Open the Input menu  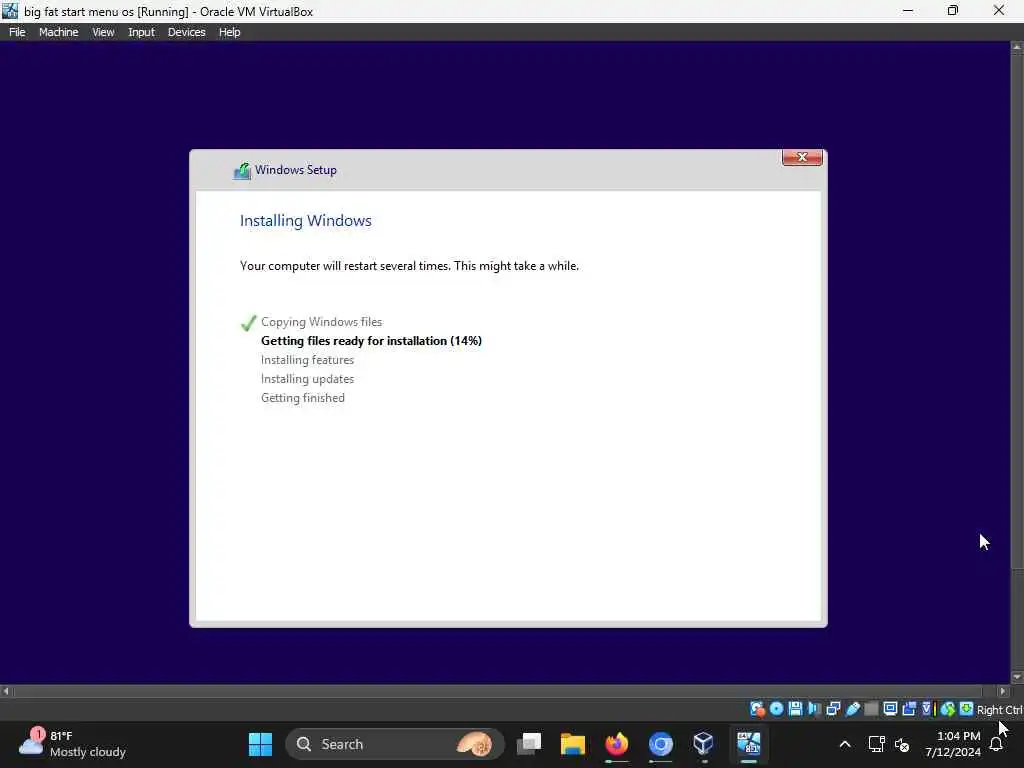[141, 32]
